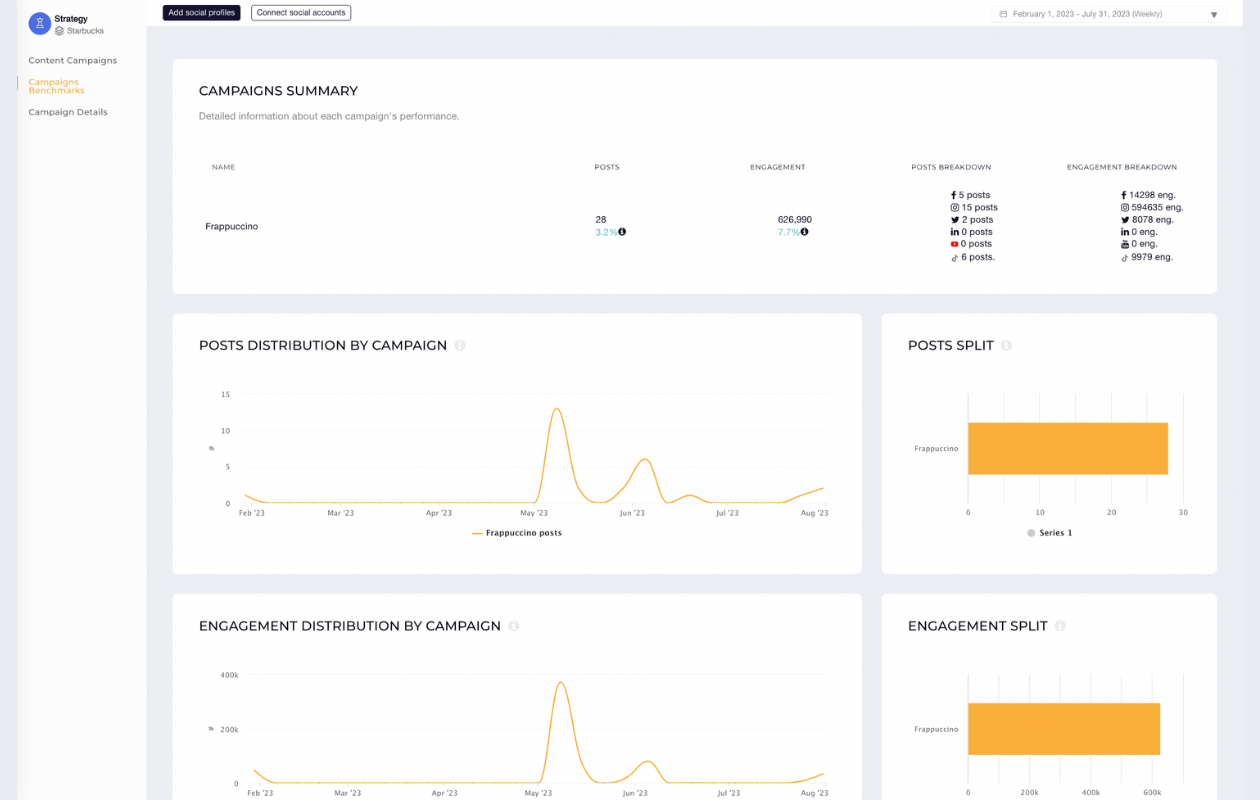This screenshot has height=800, width=1260.
Task: Click Twitter icon beside 8078 eng.
Action: pyautogui.click(x=1124, y=220)
